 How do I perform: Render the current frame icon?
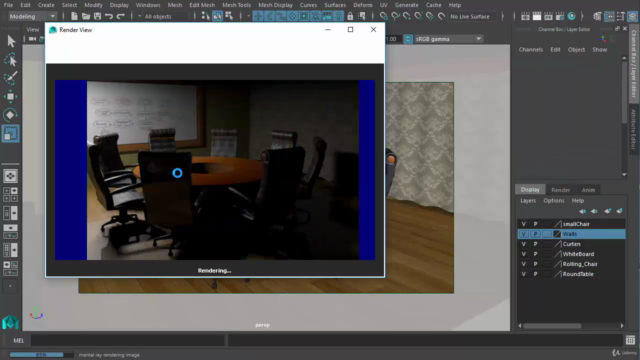(x=537, y=16)
